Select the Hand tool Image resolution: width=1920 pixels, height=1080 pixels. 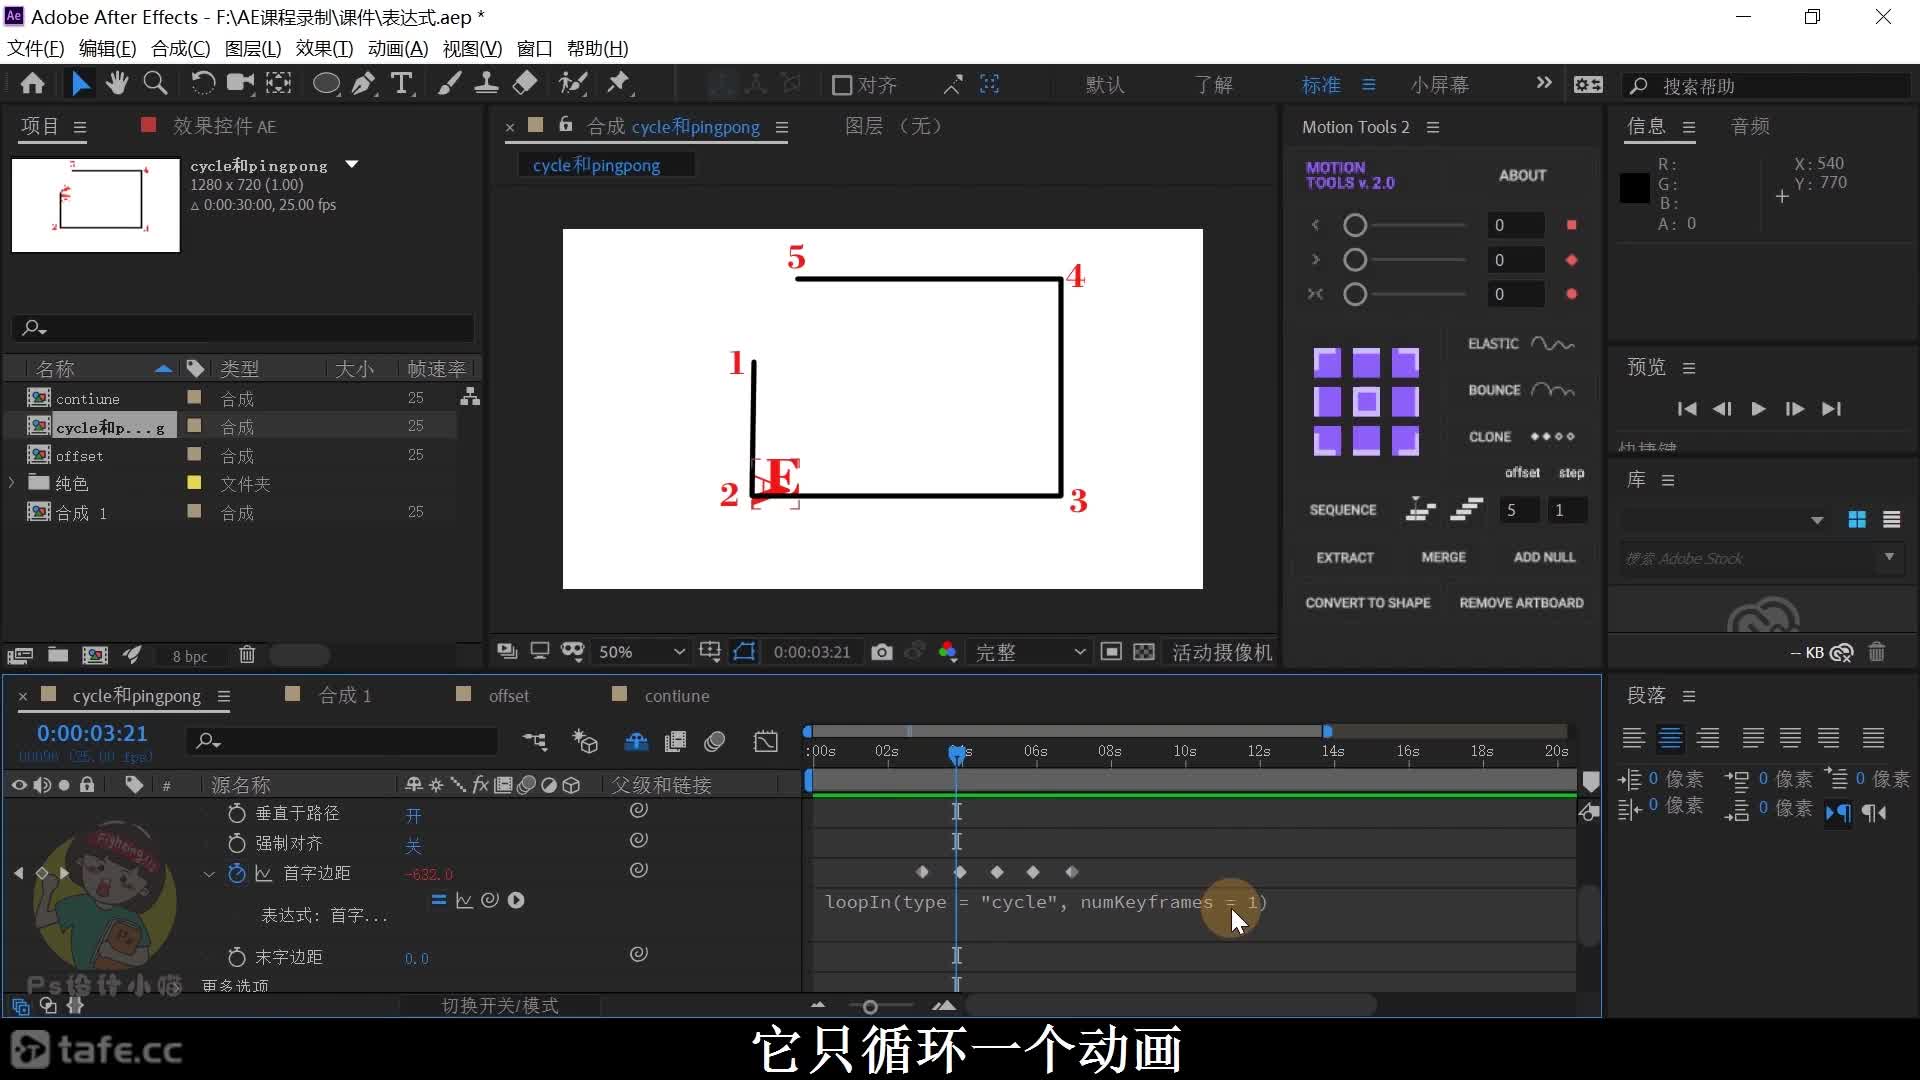click(117, 84)
